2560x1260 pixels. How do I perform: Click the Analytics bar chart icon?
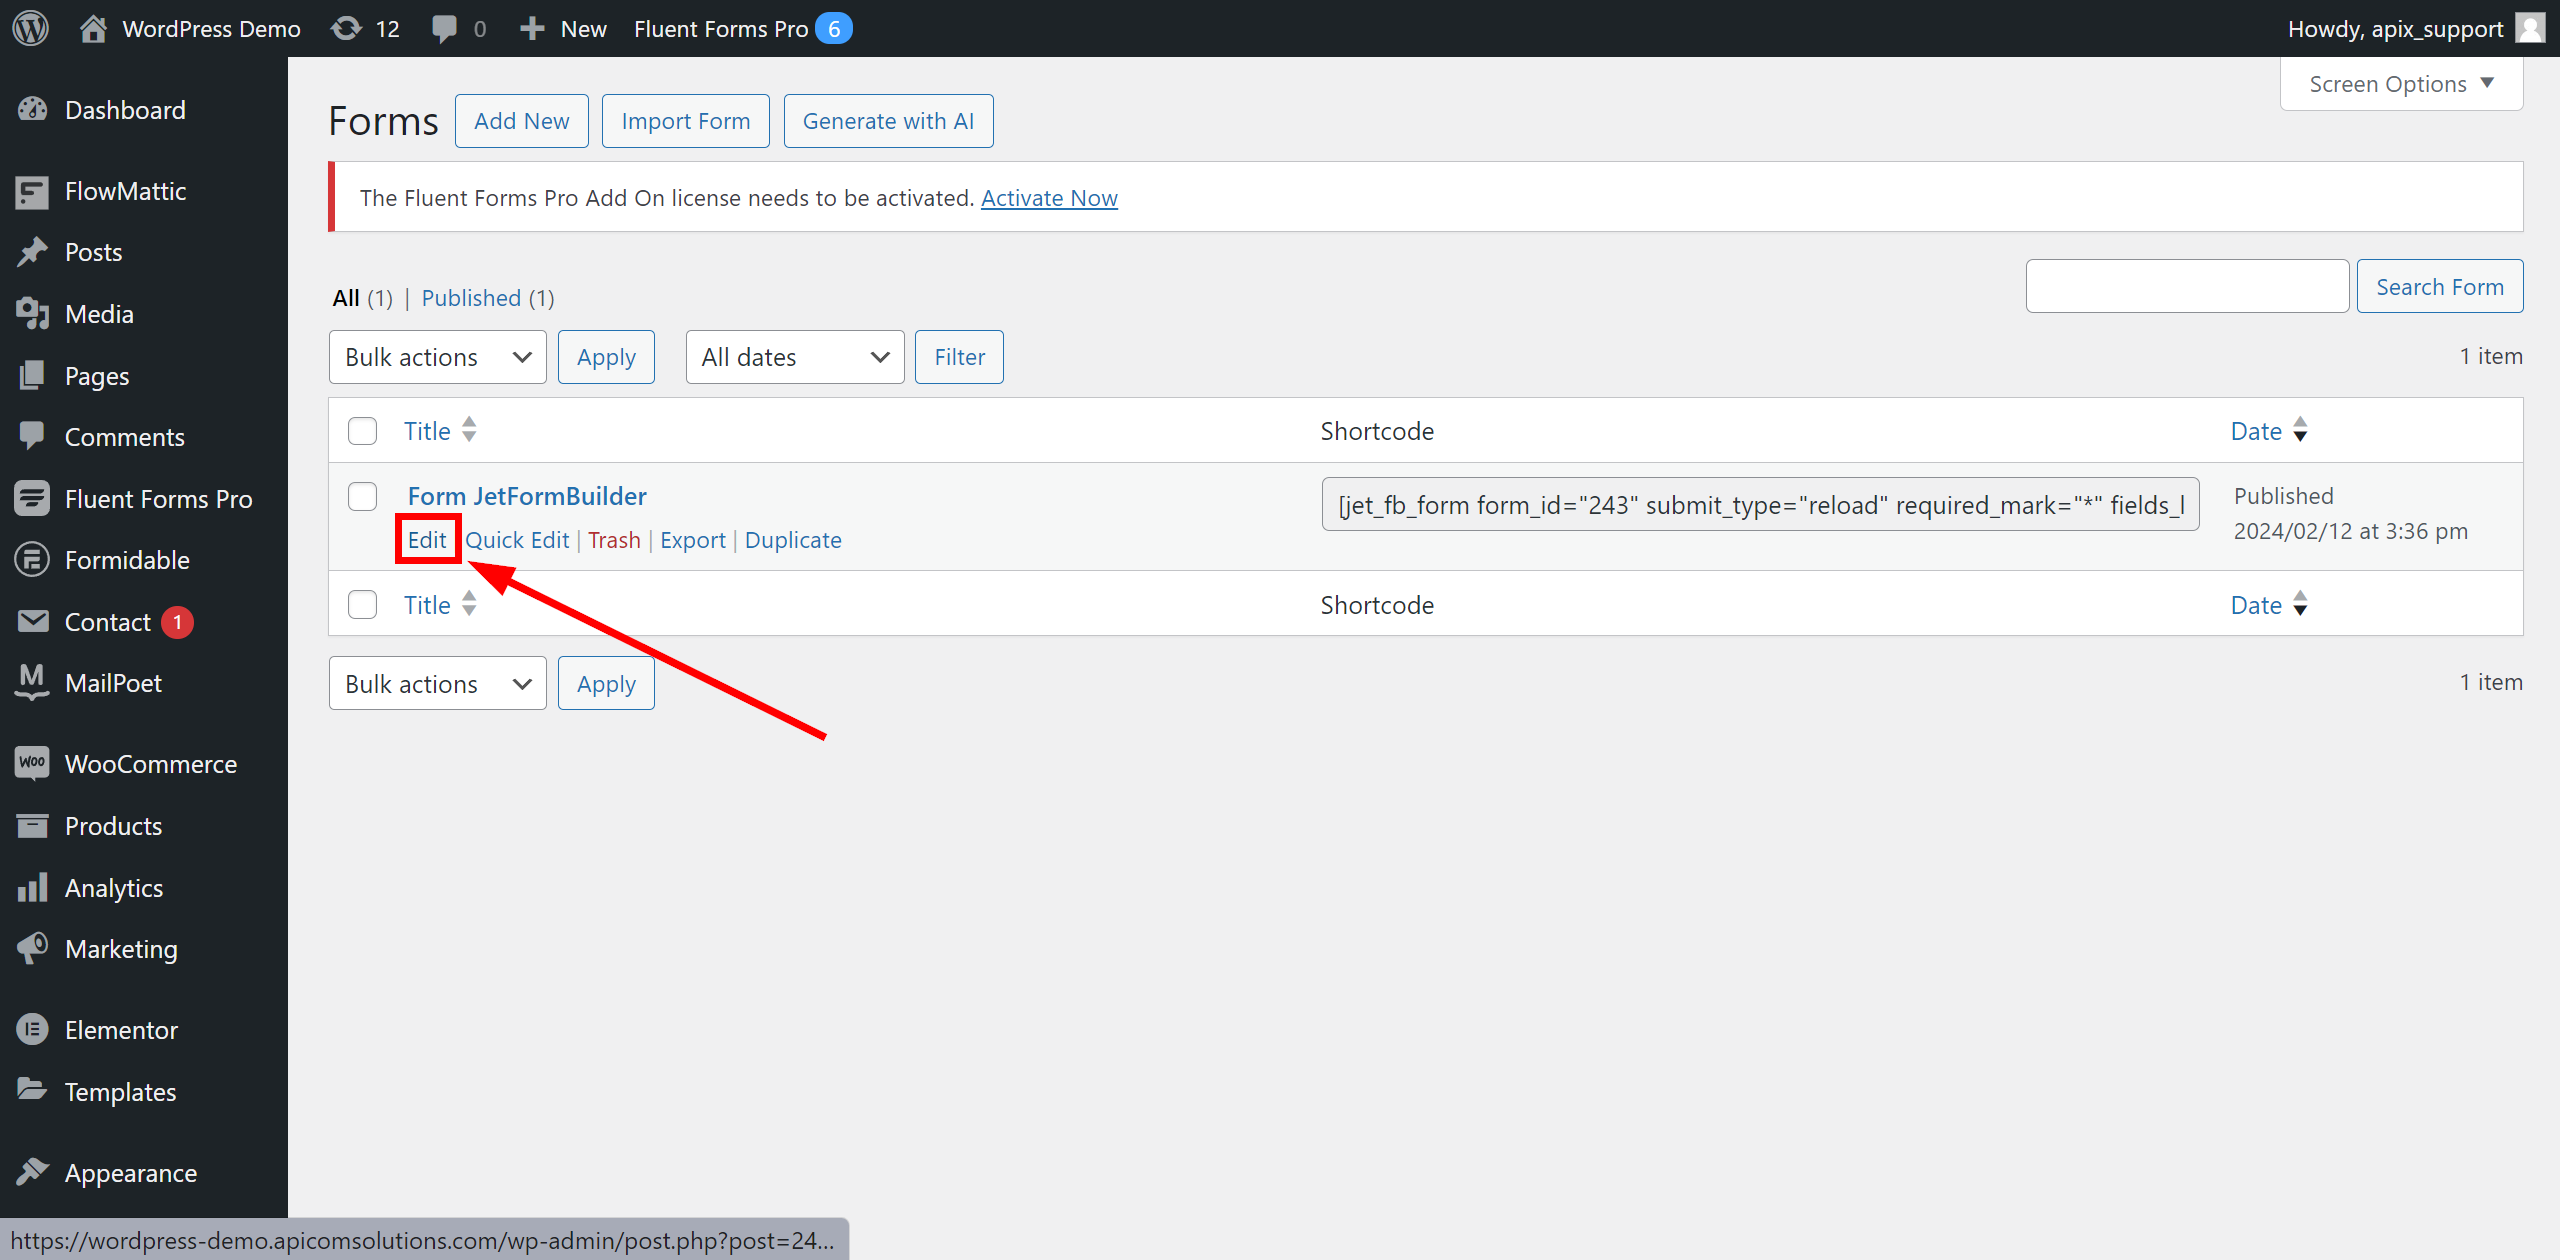click(x=32, y=887)
